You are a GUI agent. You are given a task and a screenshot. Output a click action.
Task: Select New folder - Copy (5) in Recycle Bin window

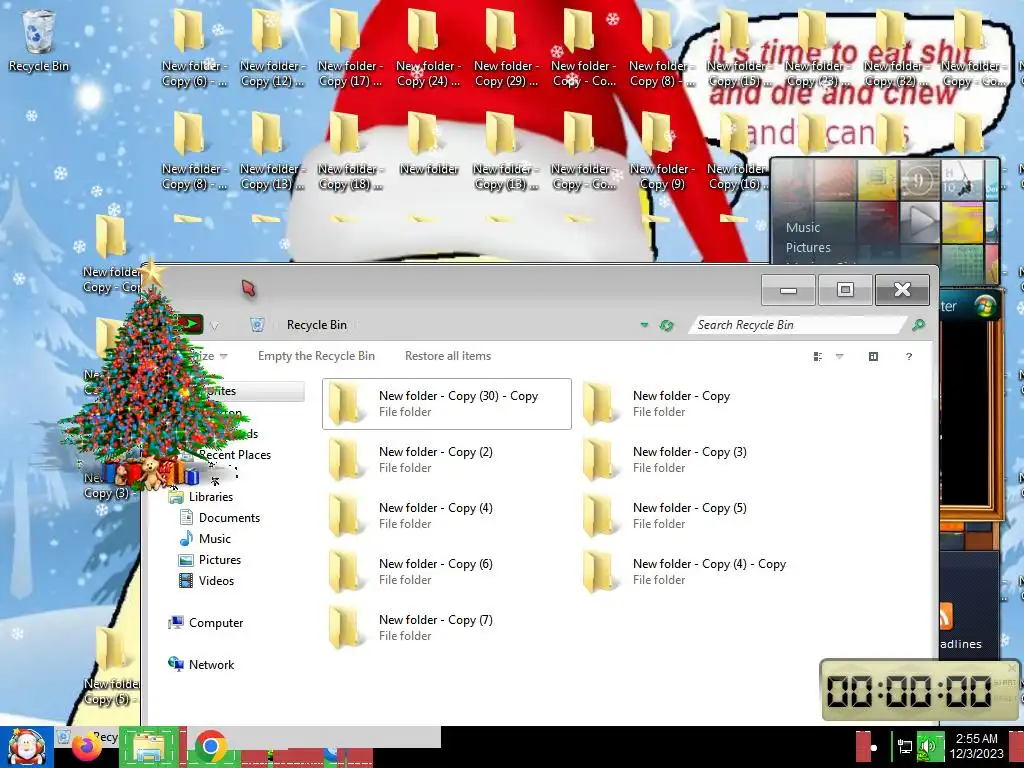701,515
